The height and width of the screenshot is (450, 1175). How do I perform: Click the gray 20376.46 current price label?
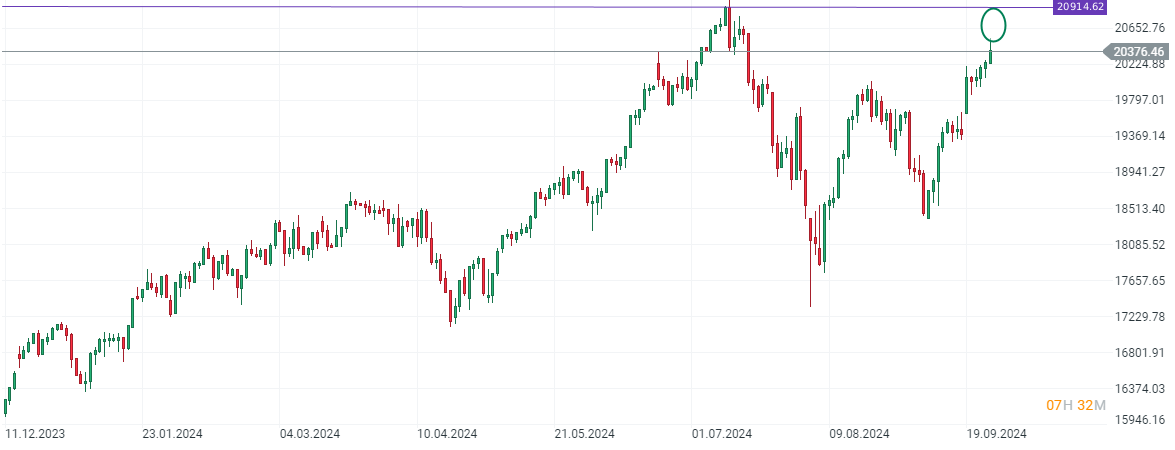[x=1136, y=51]
